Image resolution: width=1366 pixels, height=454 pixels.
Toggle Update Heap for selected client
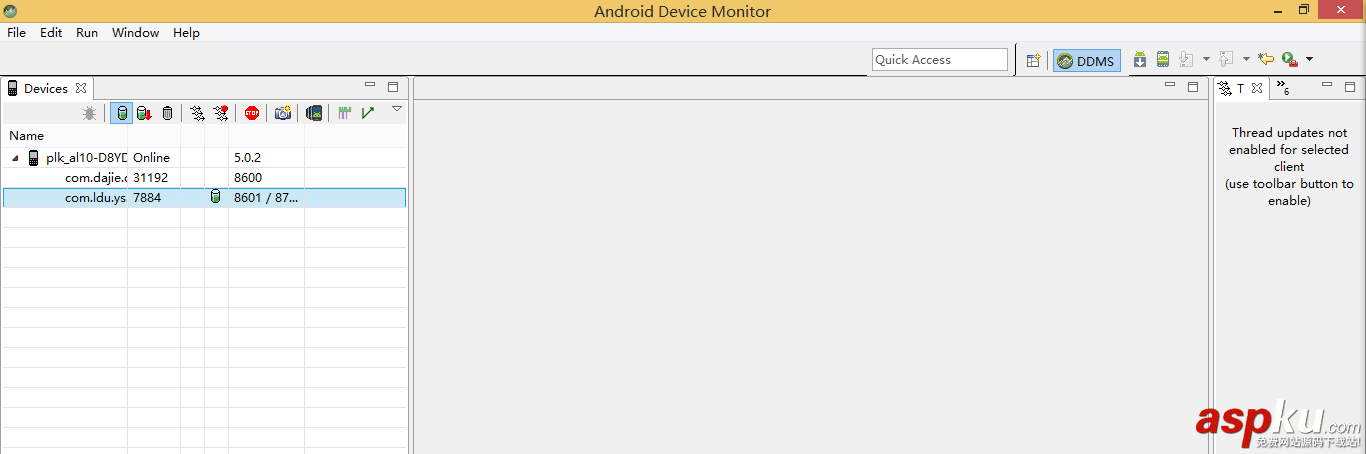tap(121, 113)
